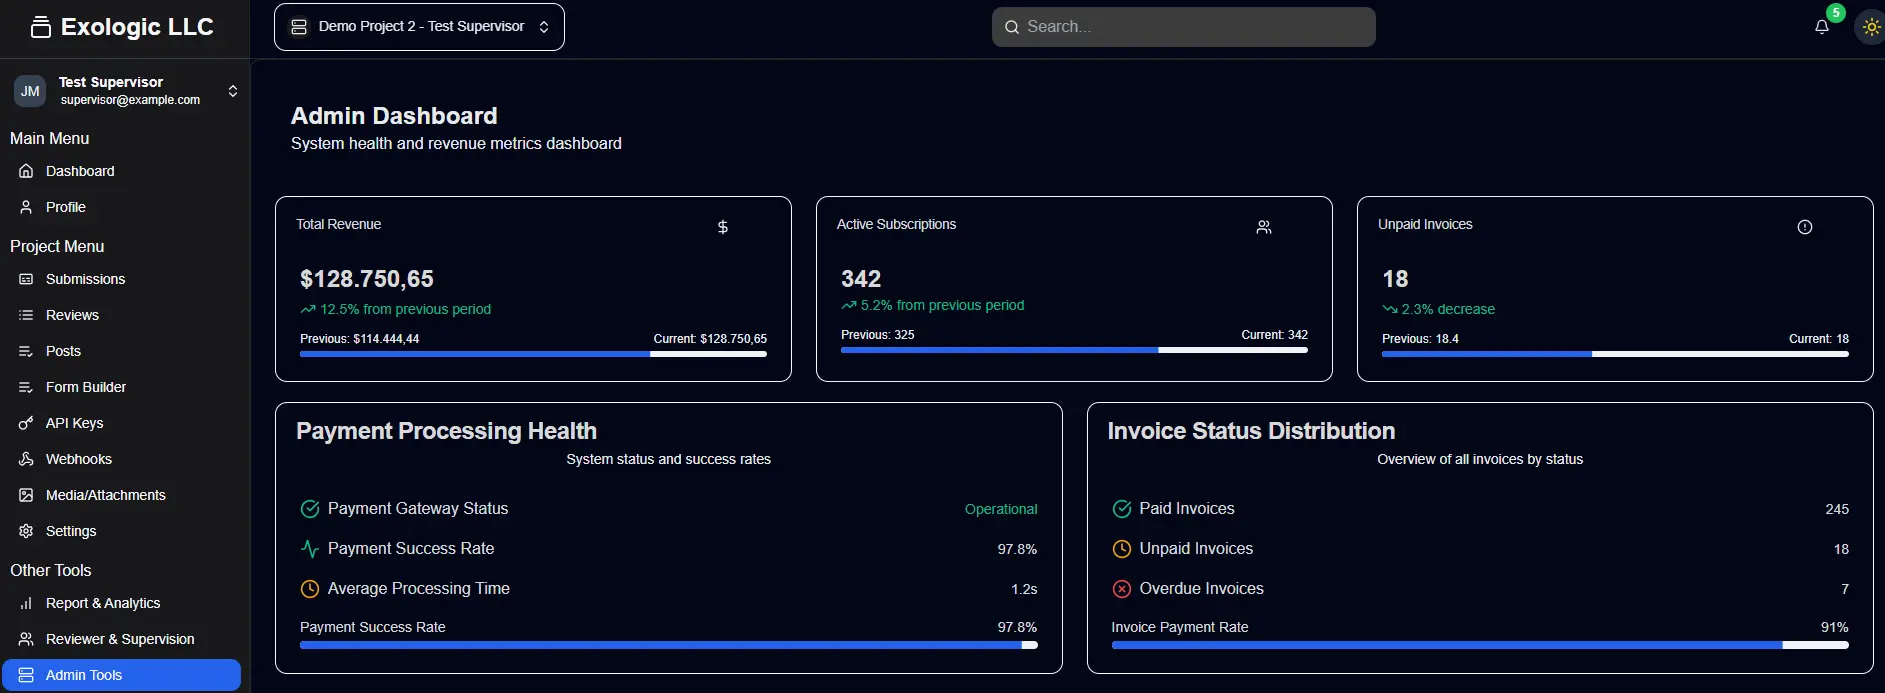Select the Admin Tools sidebar item

121,675
